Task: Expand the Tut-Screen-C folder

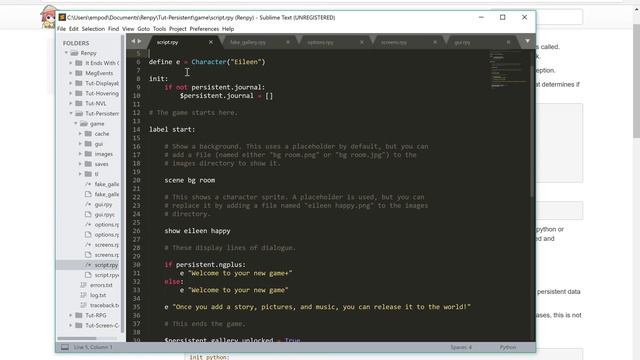Action: (x=71, y=325)
